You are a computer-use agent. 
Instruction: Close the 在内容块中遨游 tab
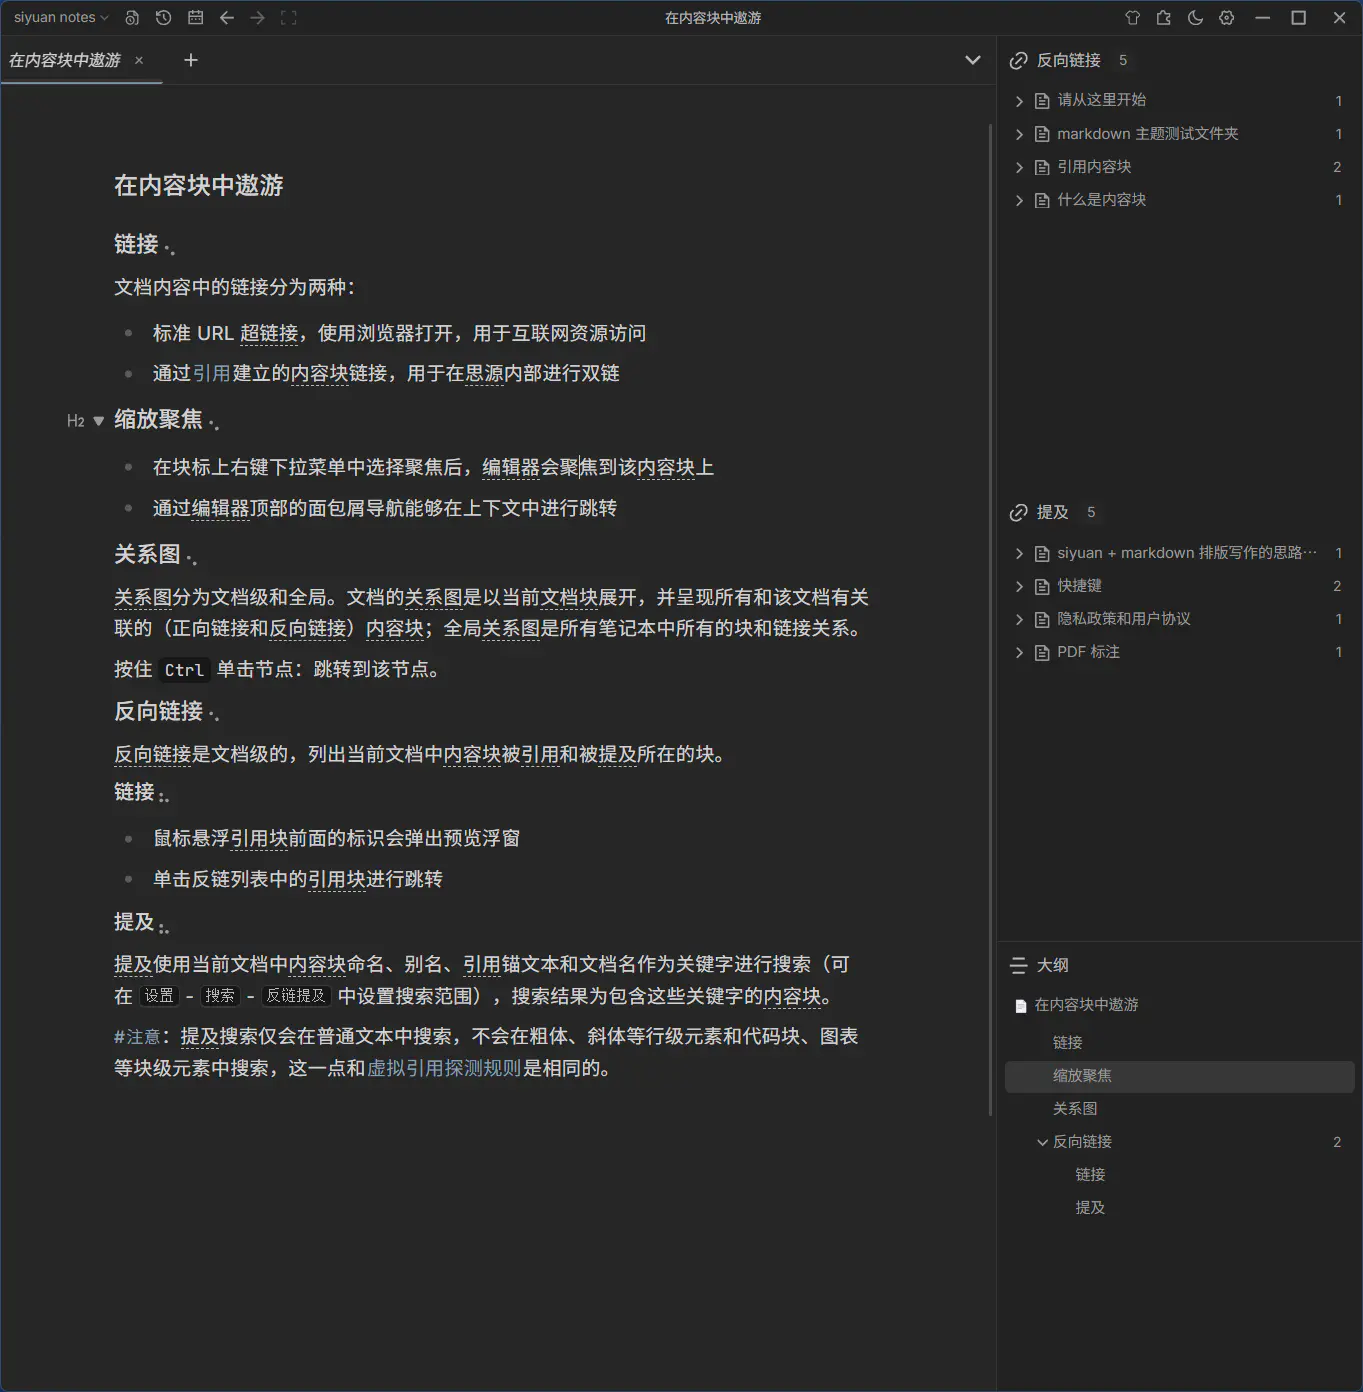click(139, 60)
